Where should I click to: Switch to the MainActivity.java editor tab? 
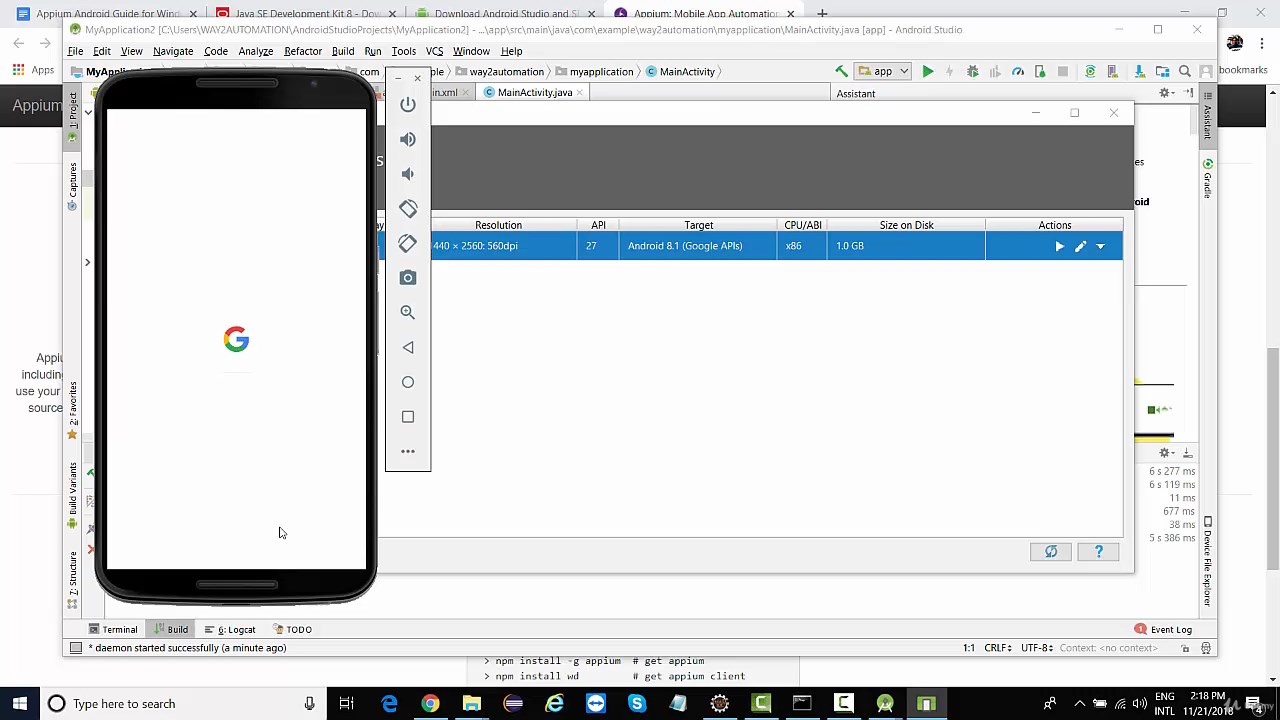pos(534,92)
